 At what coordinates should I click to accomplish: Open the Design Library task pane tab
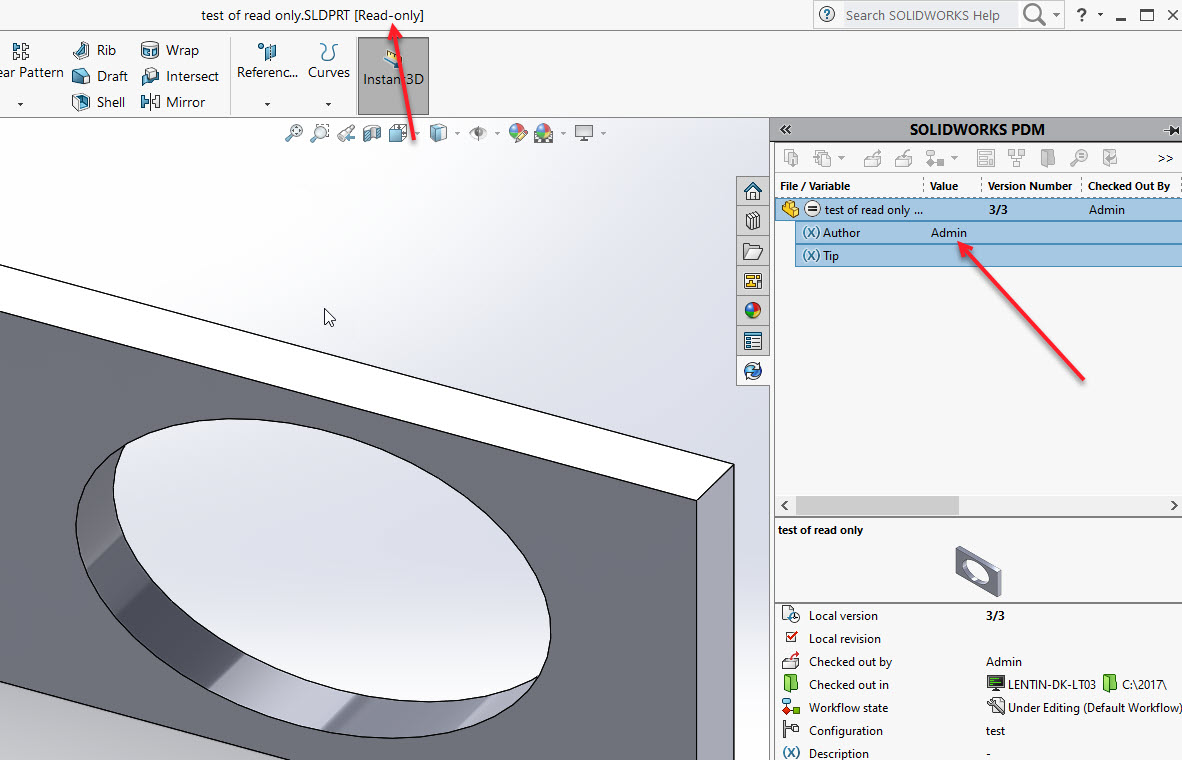point(753,221)
